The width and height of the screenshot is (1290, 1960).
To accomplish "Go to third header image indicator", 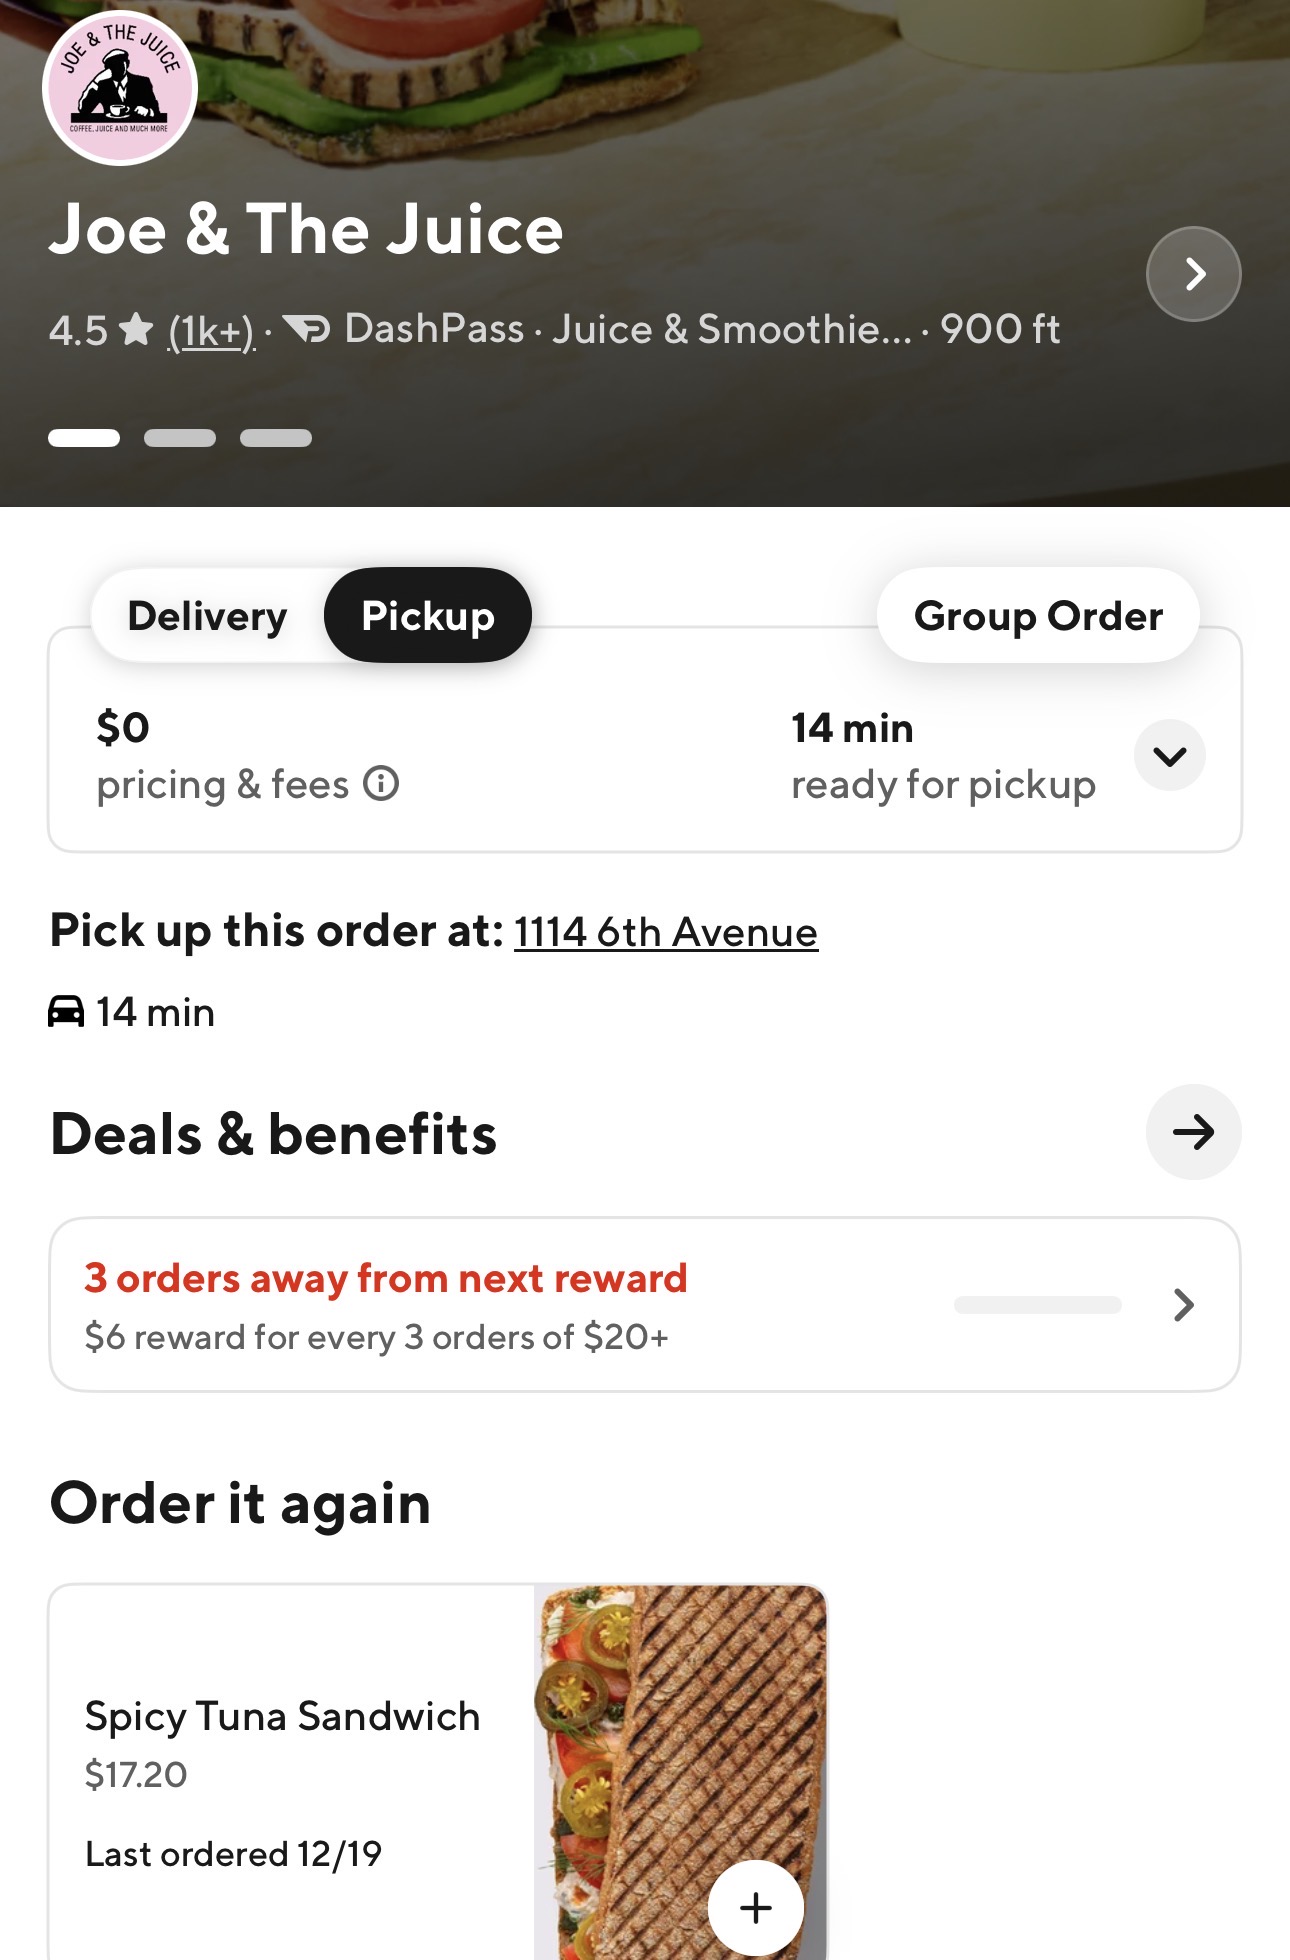I will [x=276, y=438].
